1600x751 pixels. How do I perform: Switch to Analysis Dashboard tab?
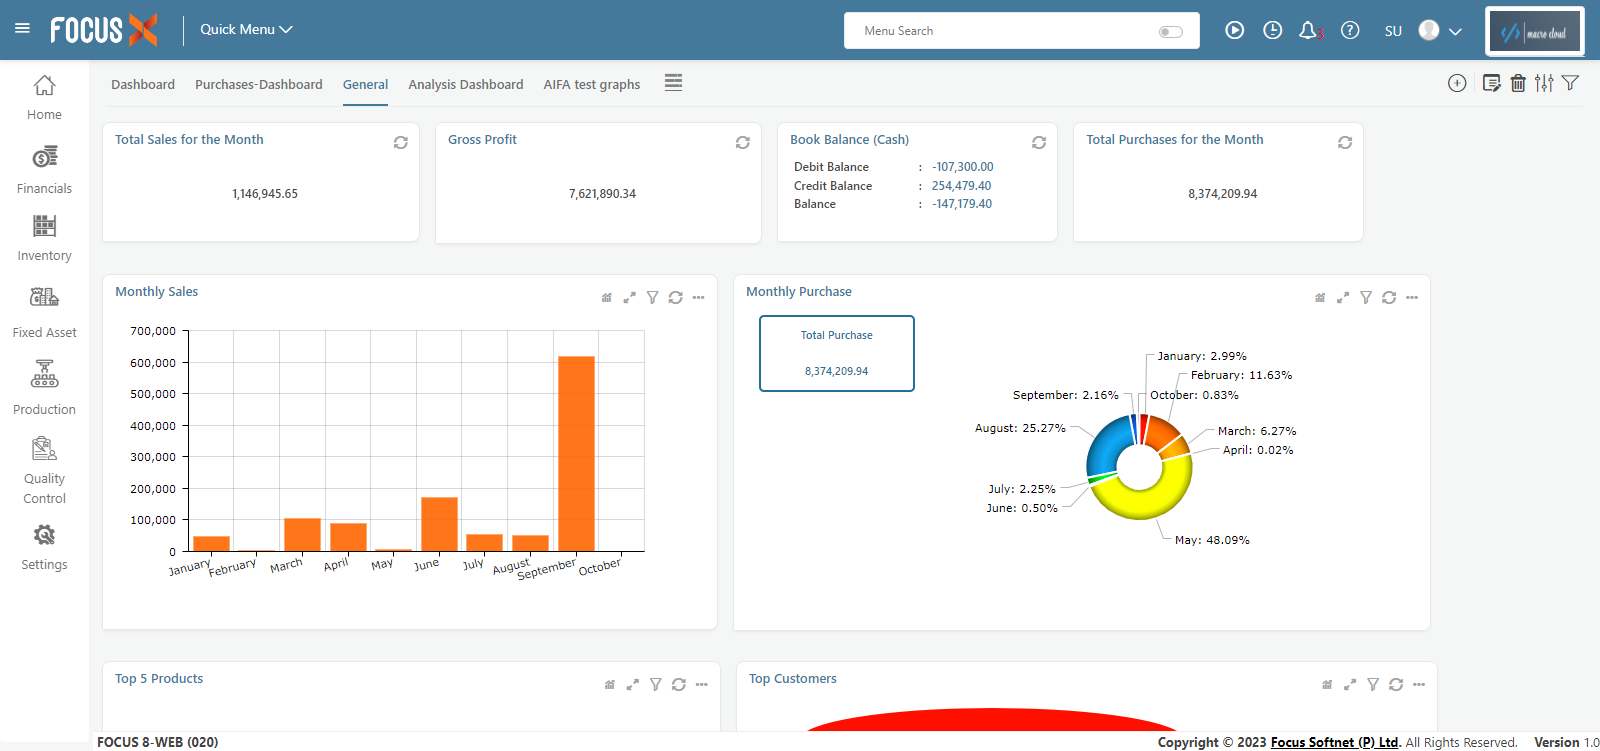tap(465, 85)
